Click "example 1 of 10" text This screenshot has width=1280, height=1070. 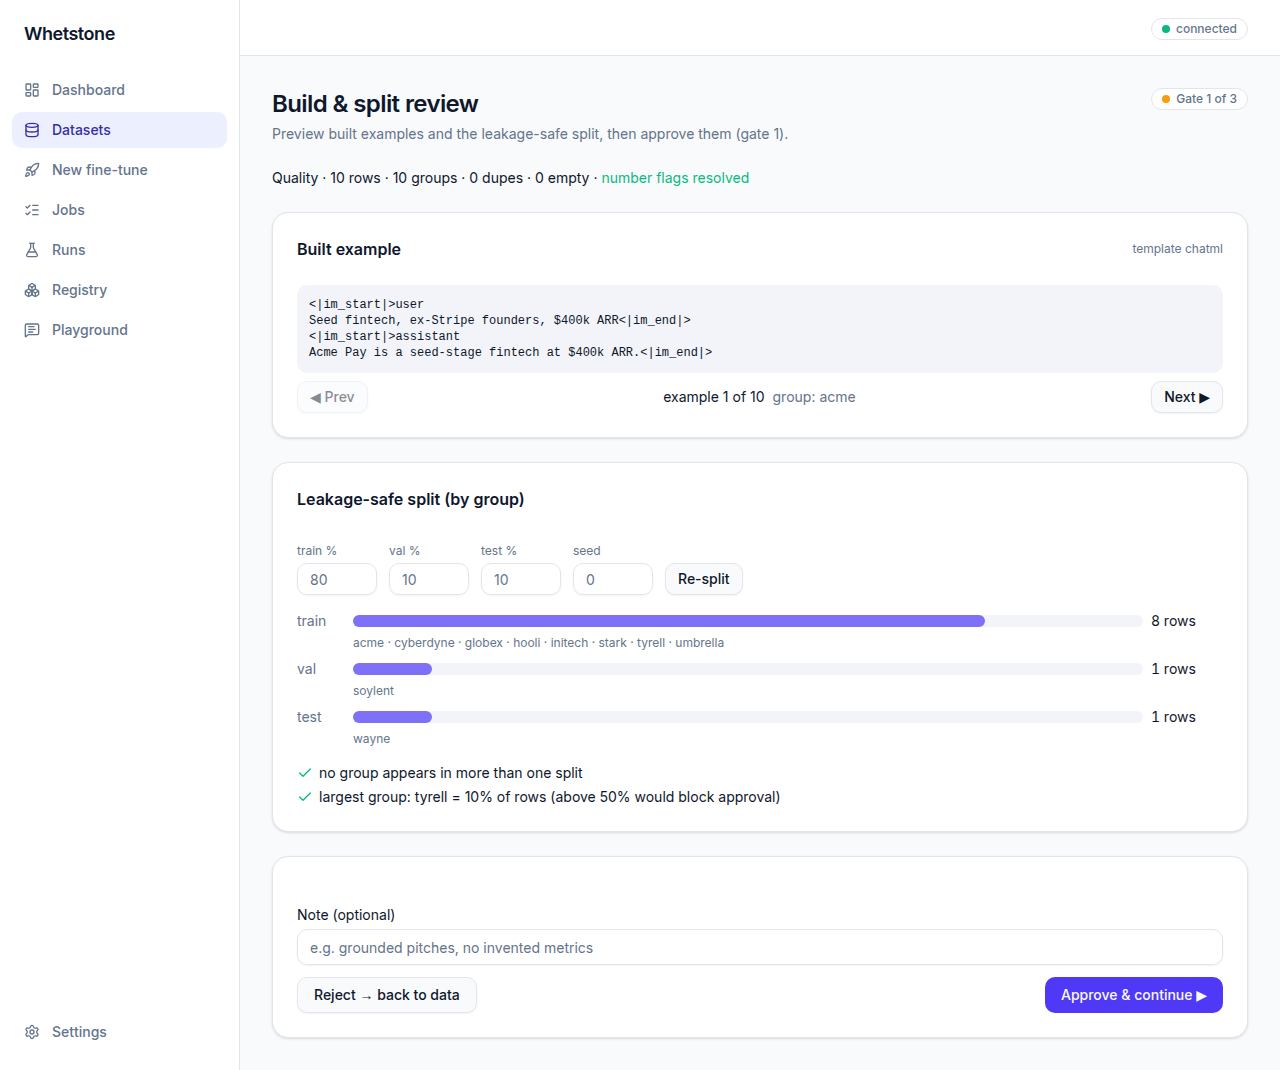point(714,397)
